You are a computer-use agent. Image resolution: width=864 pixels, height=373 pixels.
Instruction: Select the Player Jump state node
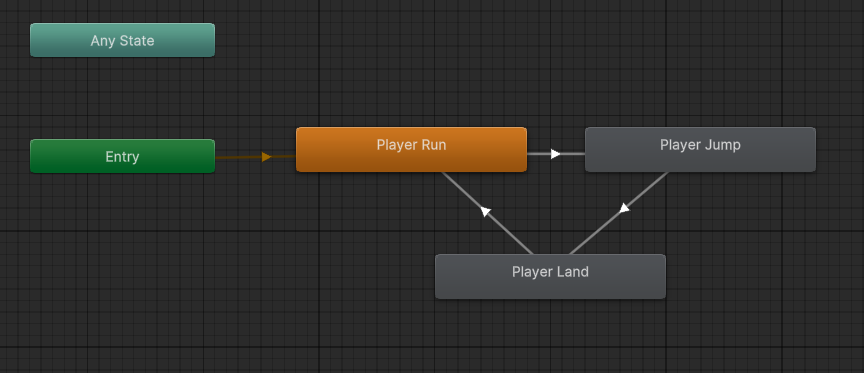(700, 149)
